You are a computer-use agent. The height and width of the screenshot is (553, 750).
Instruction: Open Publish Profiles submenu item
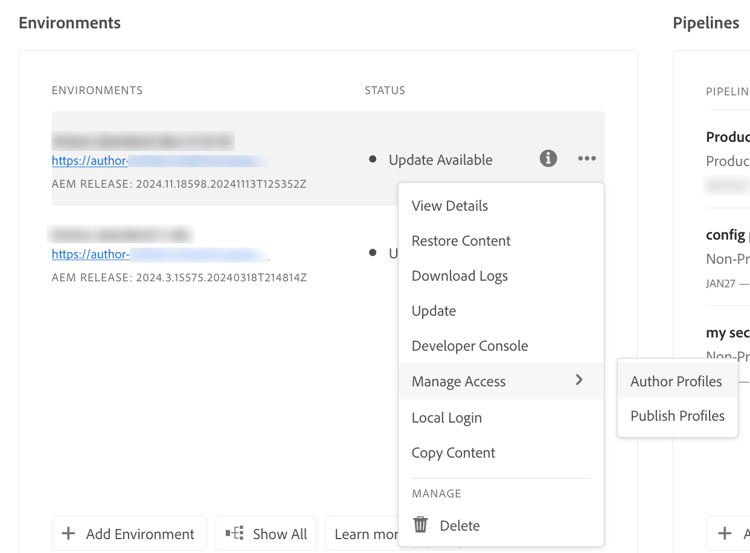[678, 416]
